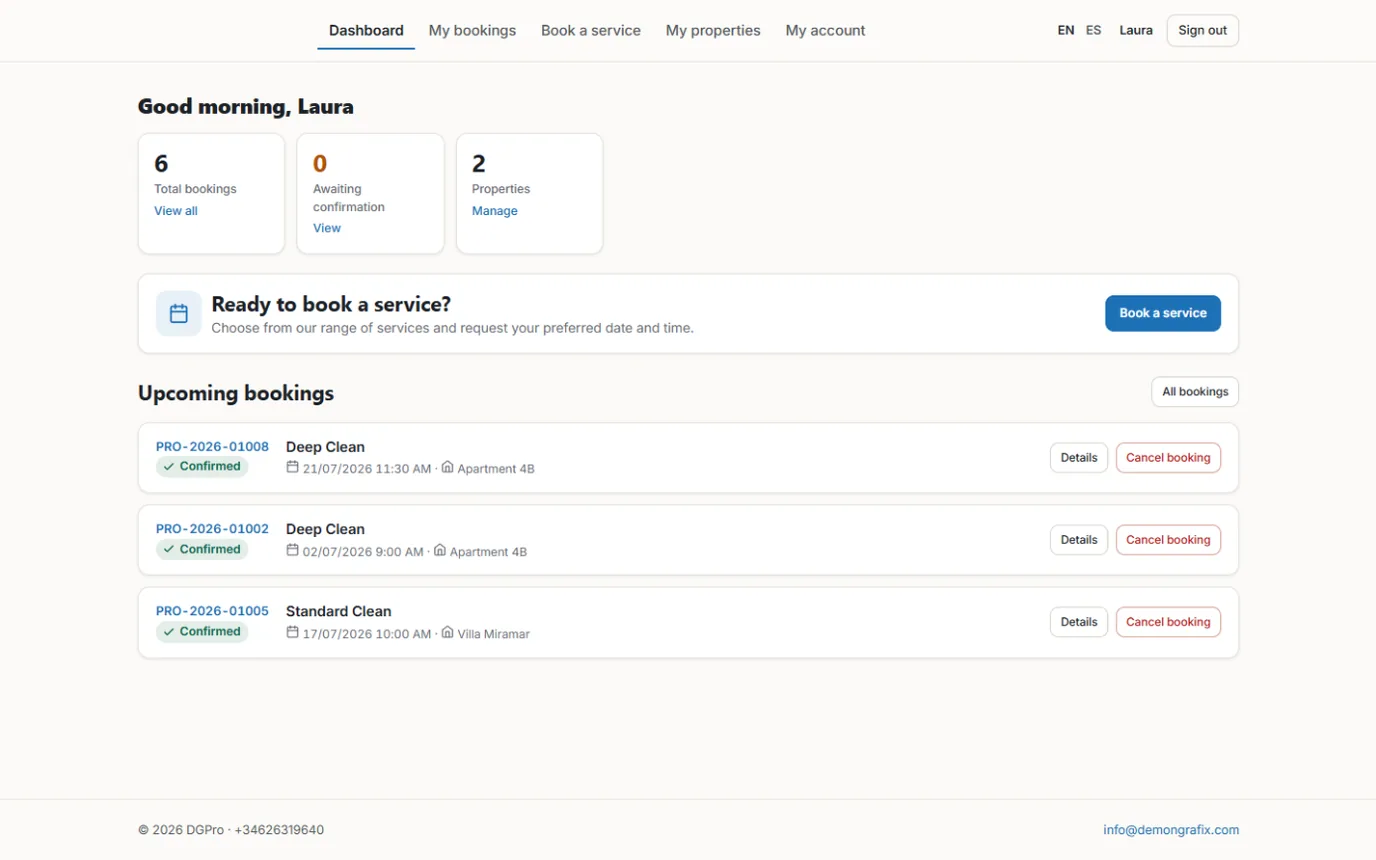Screen dimensions: 1376x860
Task: Click View under Awaiting confirmation
Action: point(327,228)
